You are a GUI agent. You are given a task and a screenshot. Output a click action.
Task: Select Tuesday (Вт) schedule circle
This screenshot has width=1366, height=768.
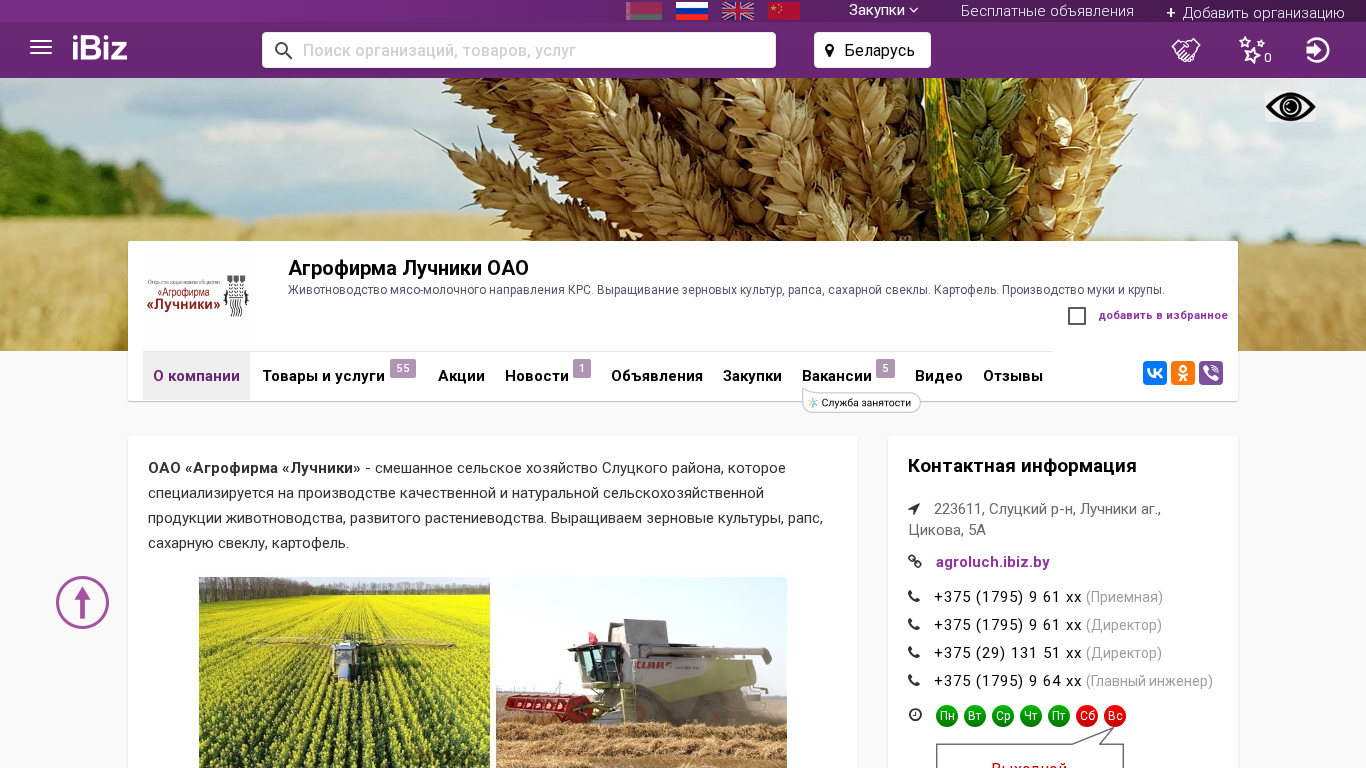tap(975, 716)
